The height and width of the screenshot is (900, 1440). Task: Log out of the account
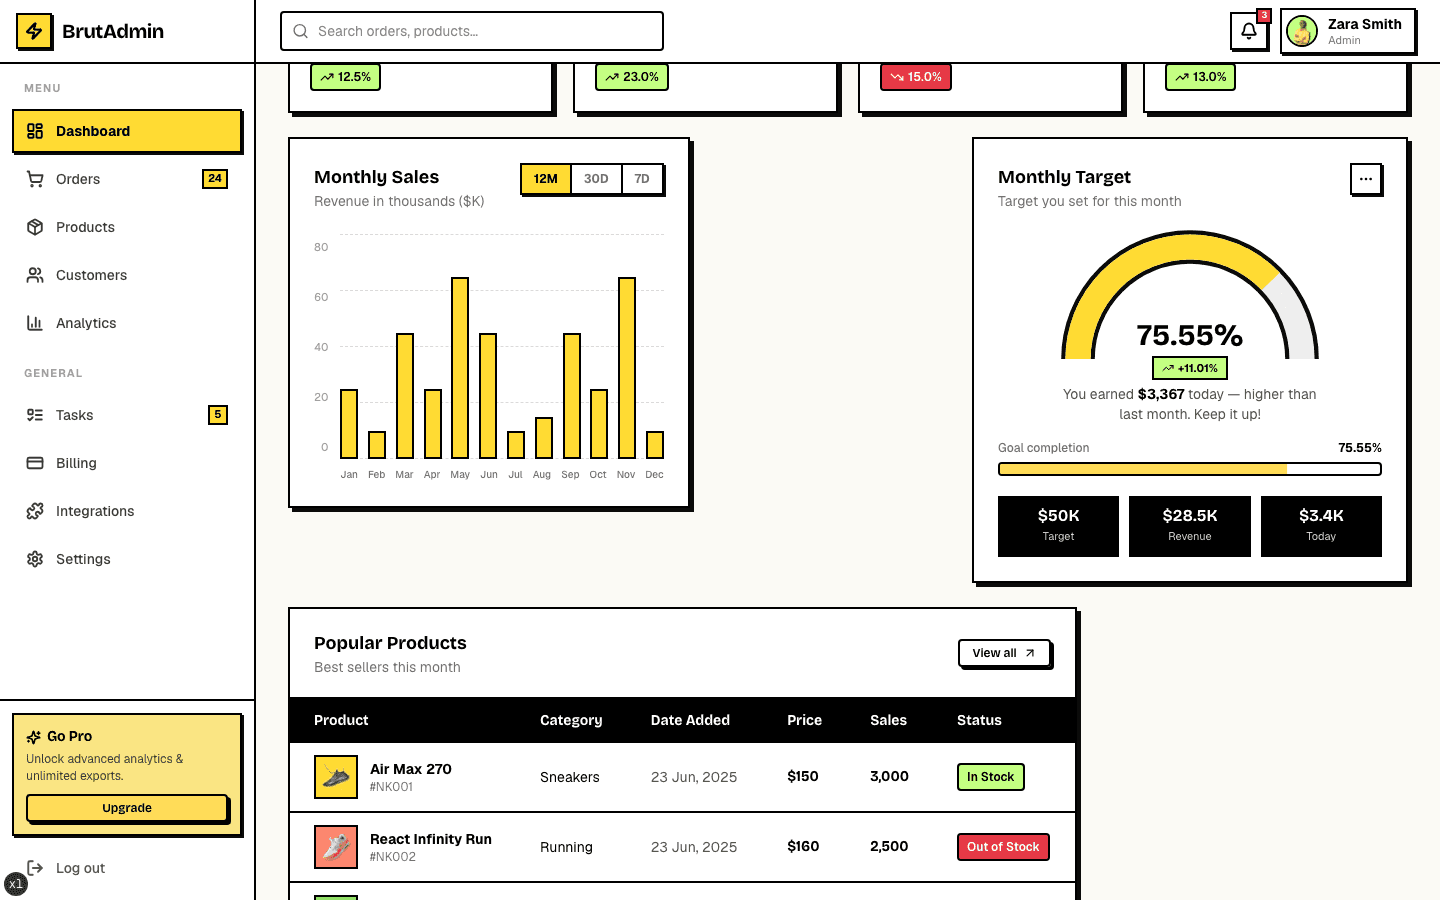point(127,868)
